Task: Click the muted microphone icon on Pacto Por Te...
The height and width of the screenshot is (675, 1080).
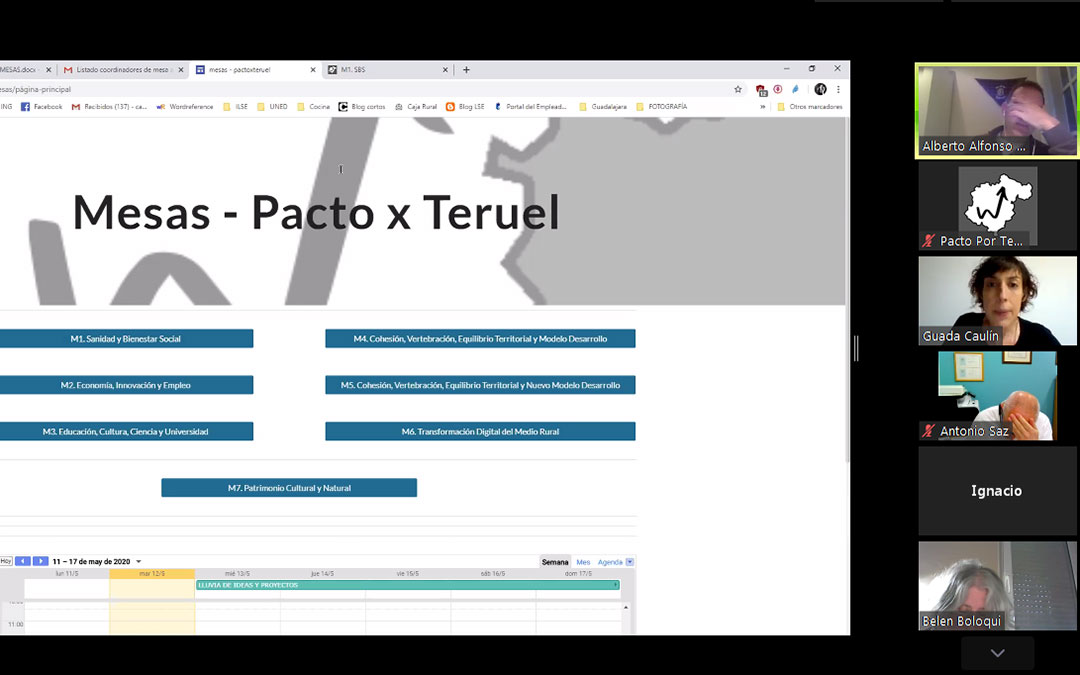Action: [x=928, y=241]
